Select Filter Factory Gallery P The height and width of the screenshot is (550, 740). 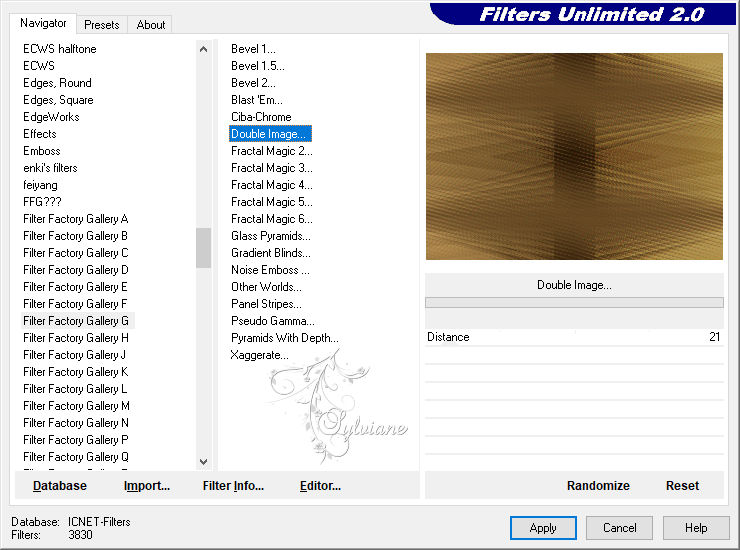point(76,440)
